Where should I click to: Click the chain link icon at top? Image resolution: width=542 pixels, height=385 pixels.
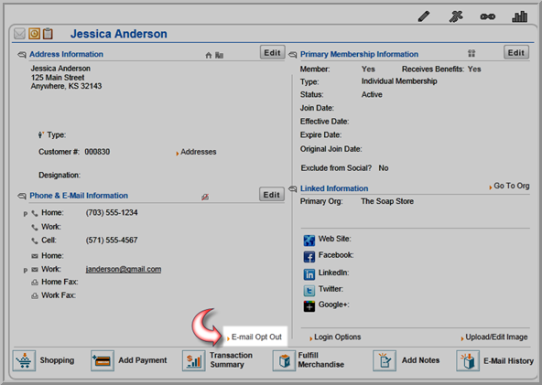pyautogui.click(x=487, y=16)
